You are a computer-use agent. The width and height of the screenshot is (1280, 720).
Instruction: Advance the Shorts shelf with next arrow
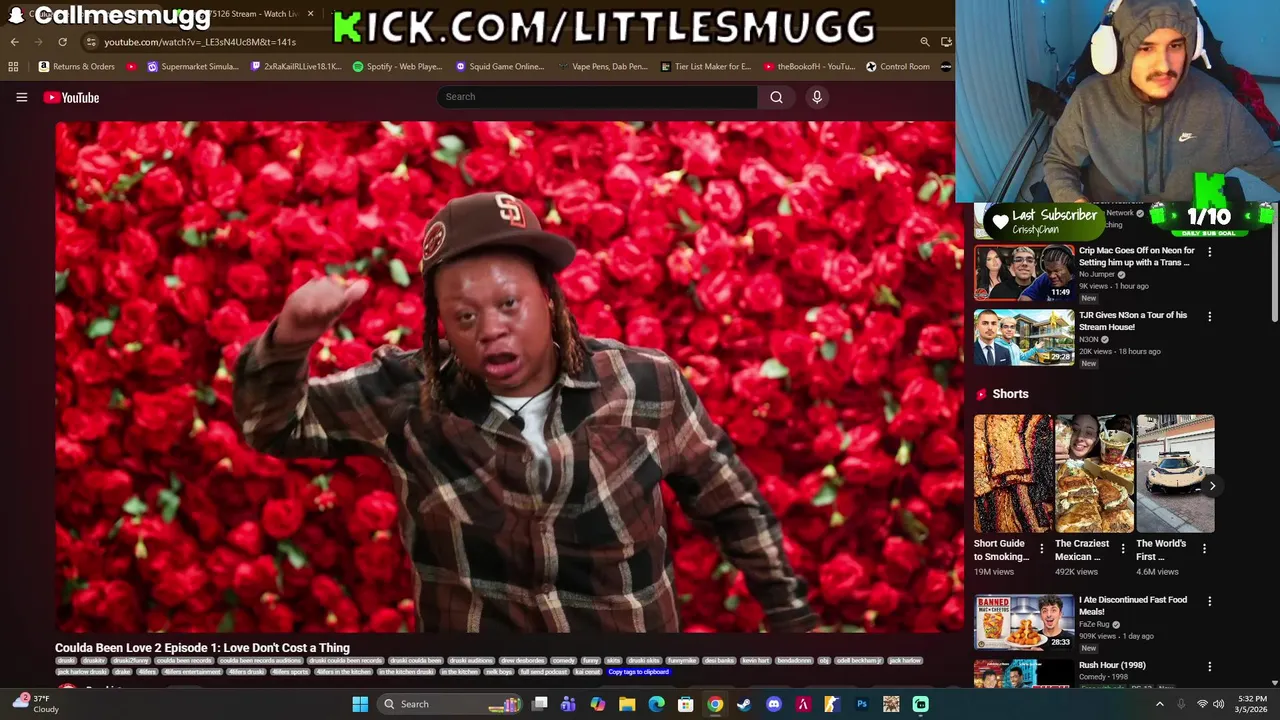(1212, 486)
